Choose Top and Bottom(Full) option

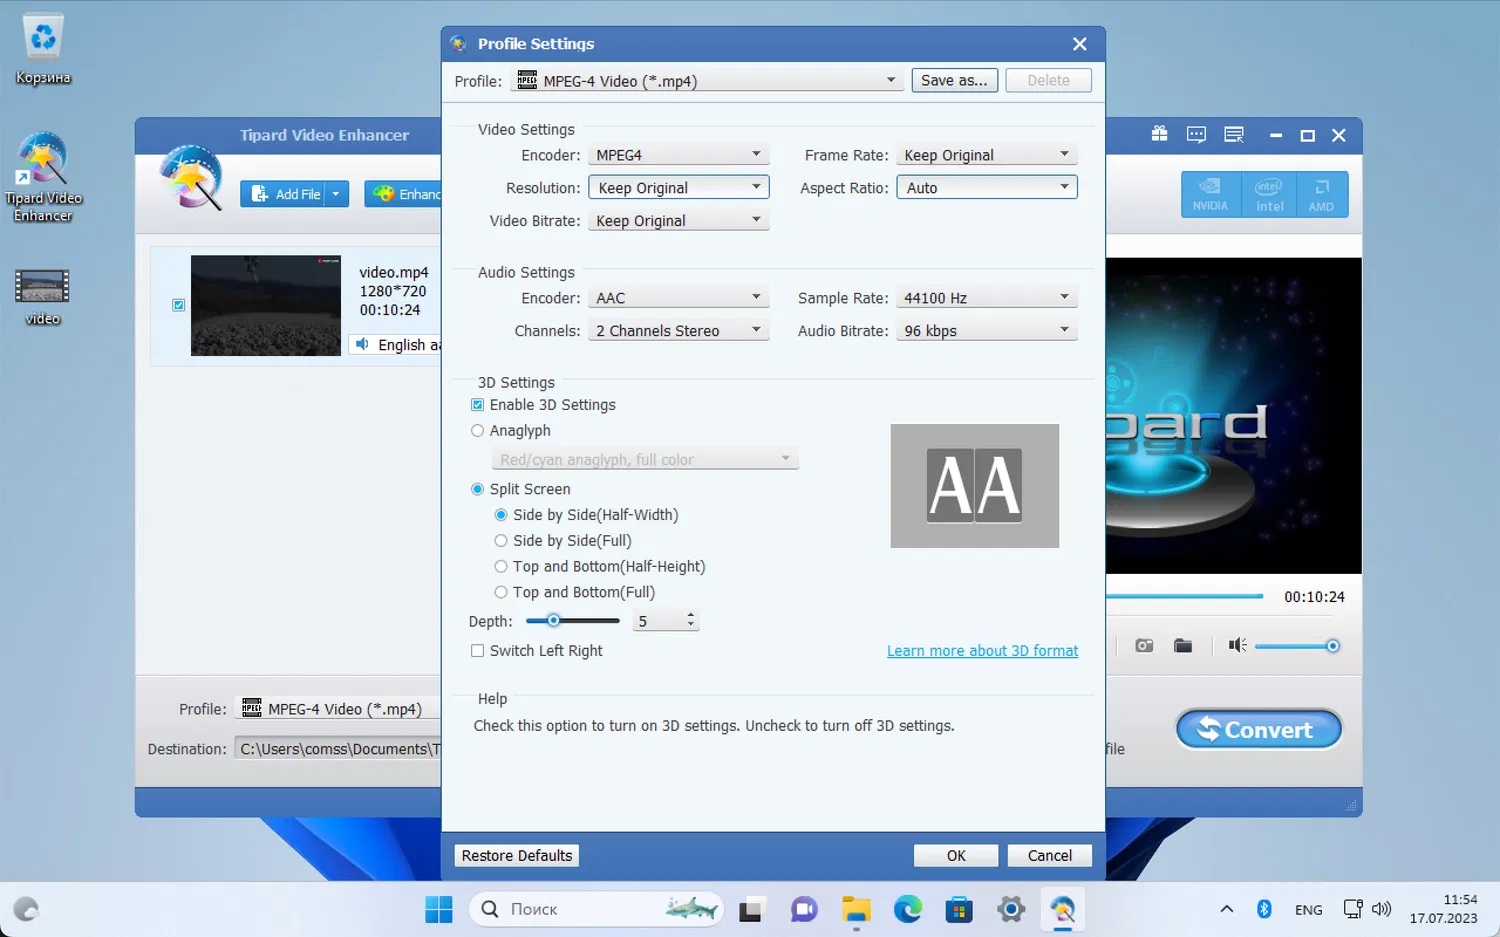coord(501,593)
